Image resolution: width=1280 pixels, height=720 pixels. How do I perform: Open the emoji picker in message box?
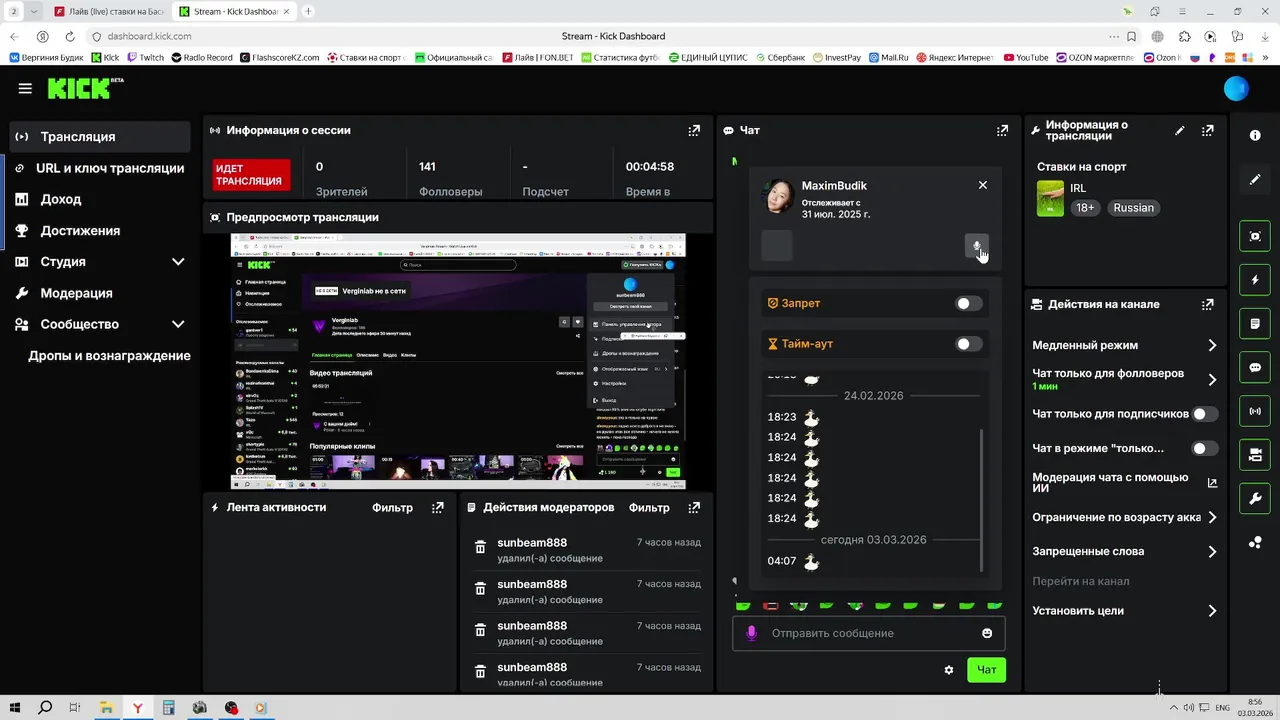tap(987, 633)
